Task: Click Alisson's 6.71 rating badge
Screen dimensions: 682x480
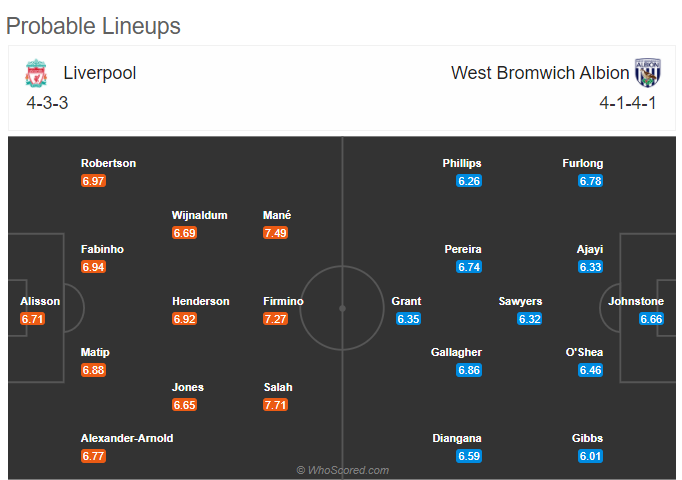Action: 32,319
